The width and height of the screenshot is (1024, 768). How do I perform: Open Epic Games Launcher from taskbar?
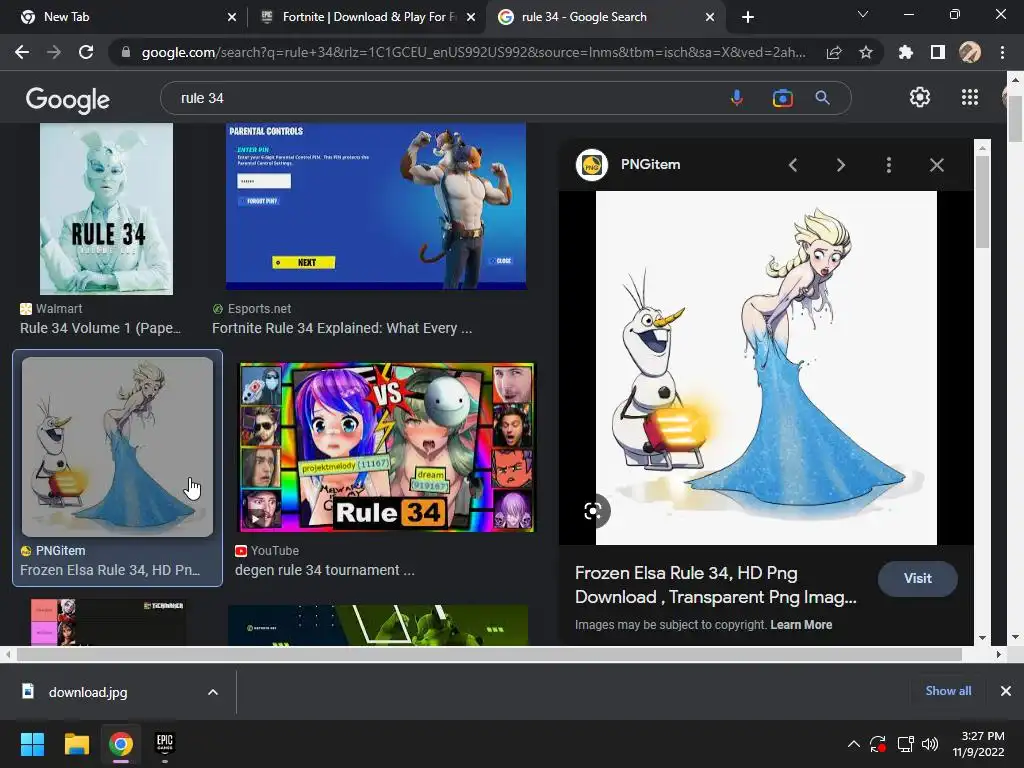pos(165,744)
